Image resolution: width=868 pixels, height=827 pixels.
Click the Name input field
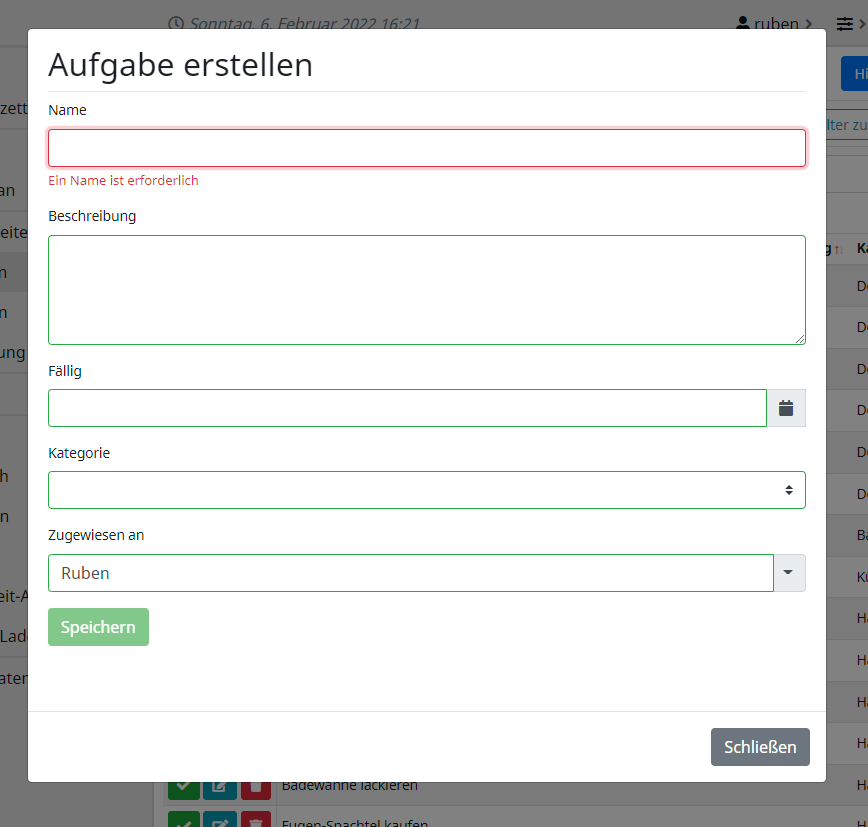(x=426, y=148)
